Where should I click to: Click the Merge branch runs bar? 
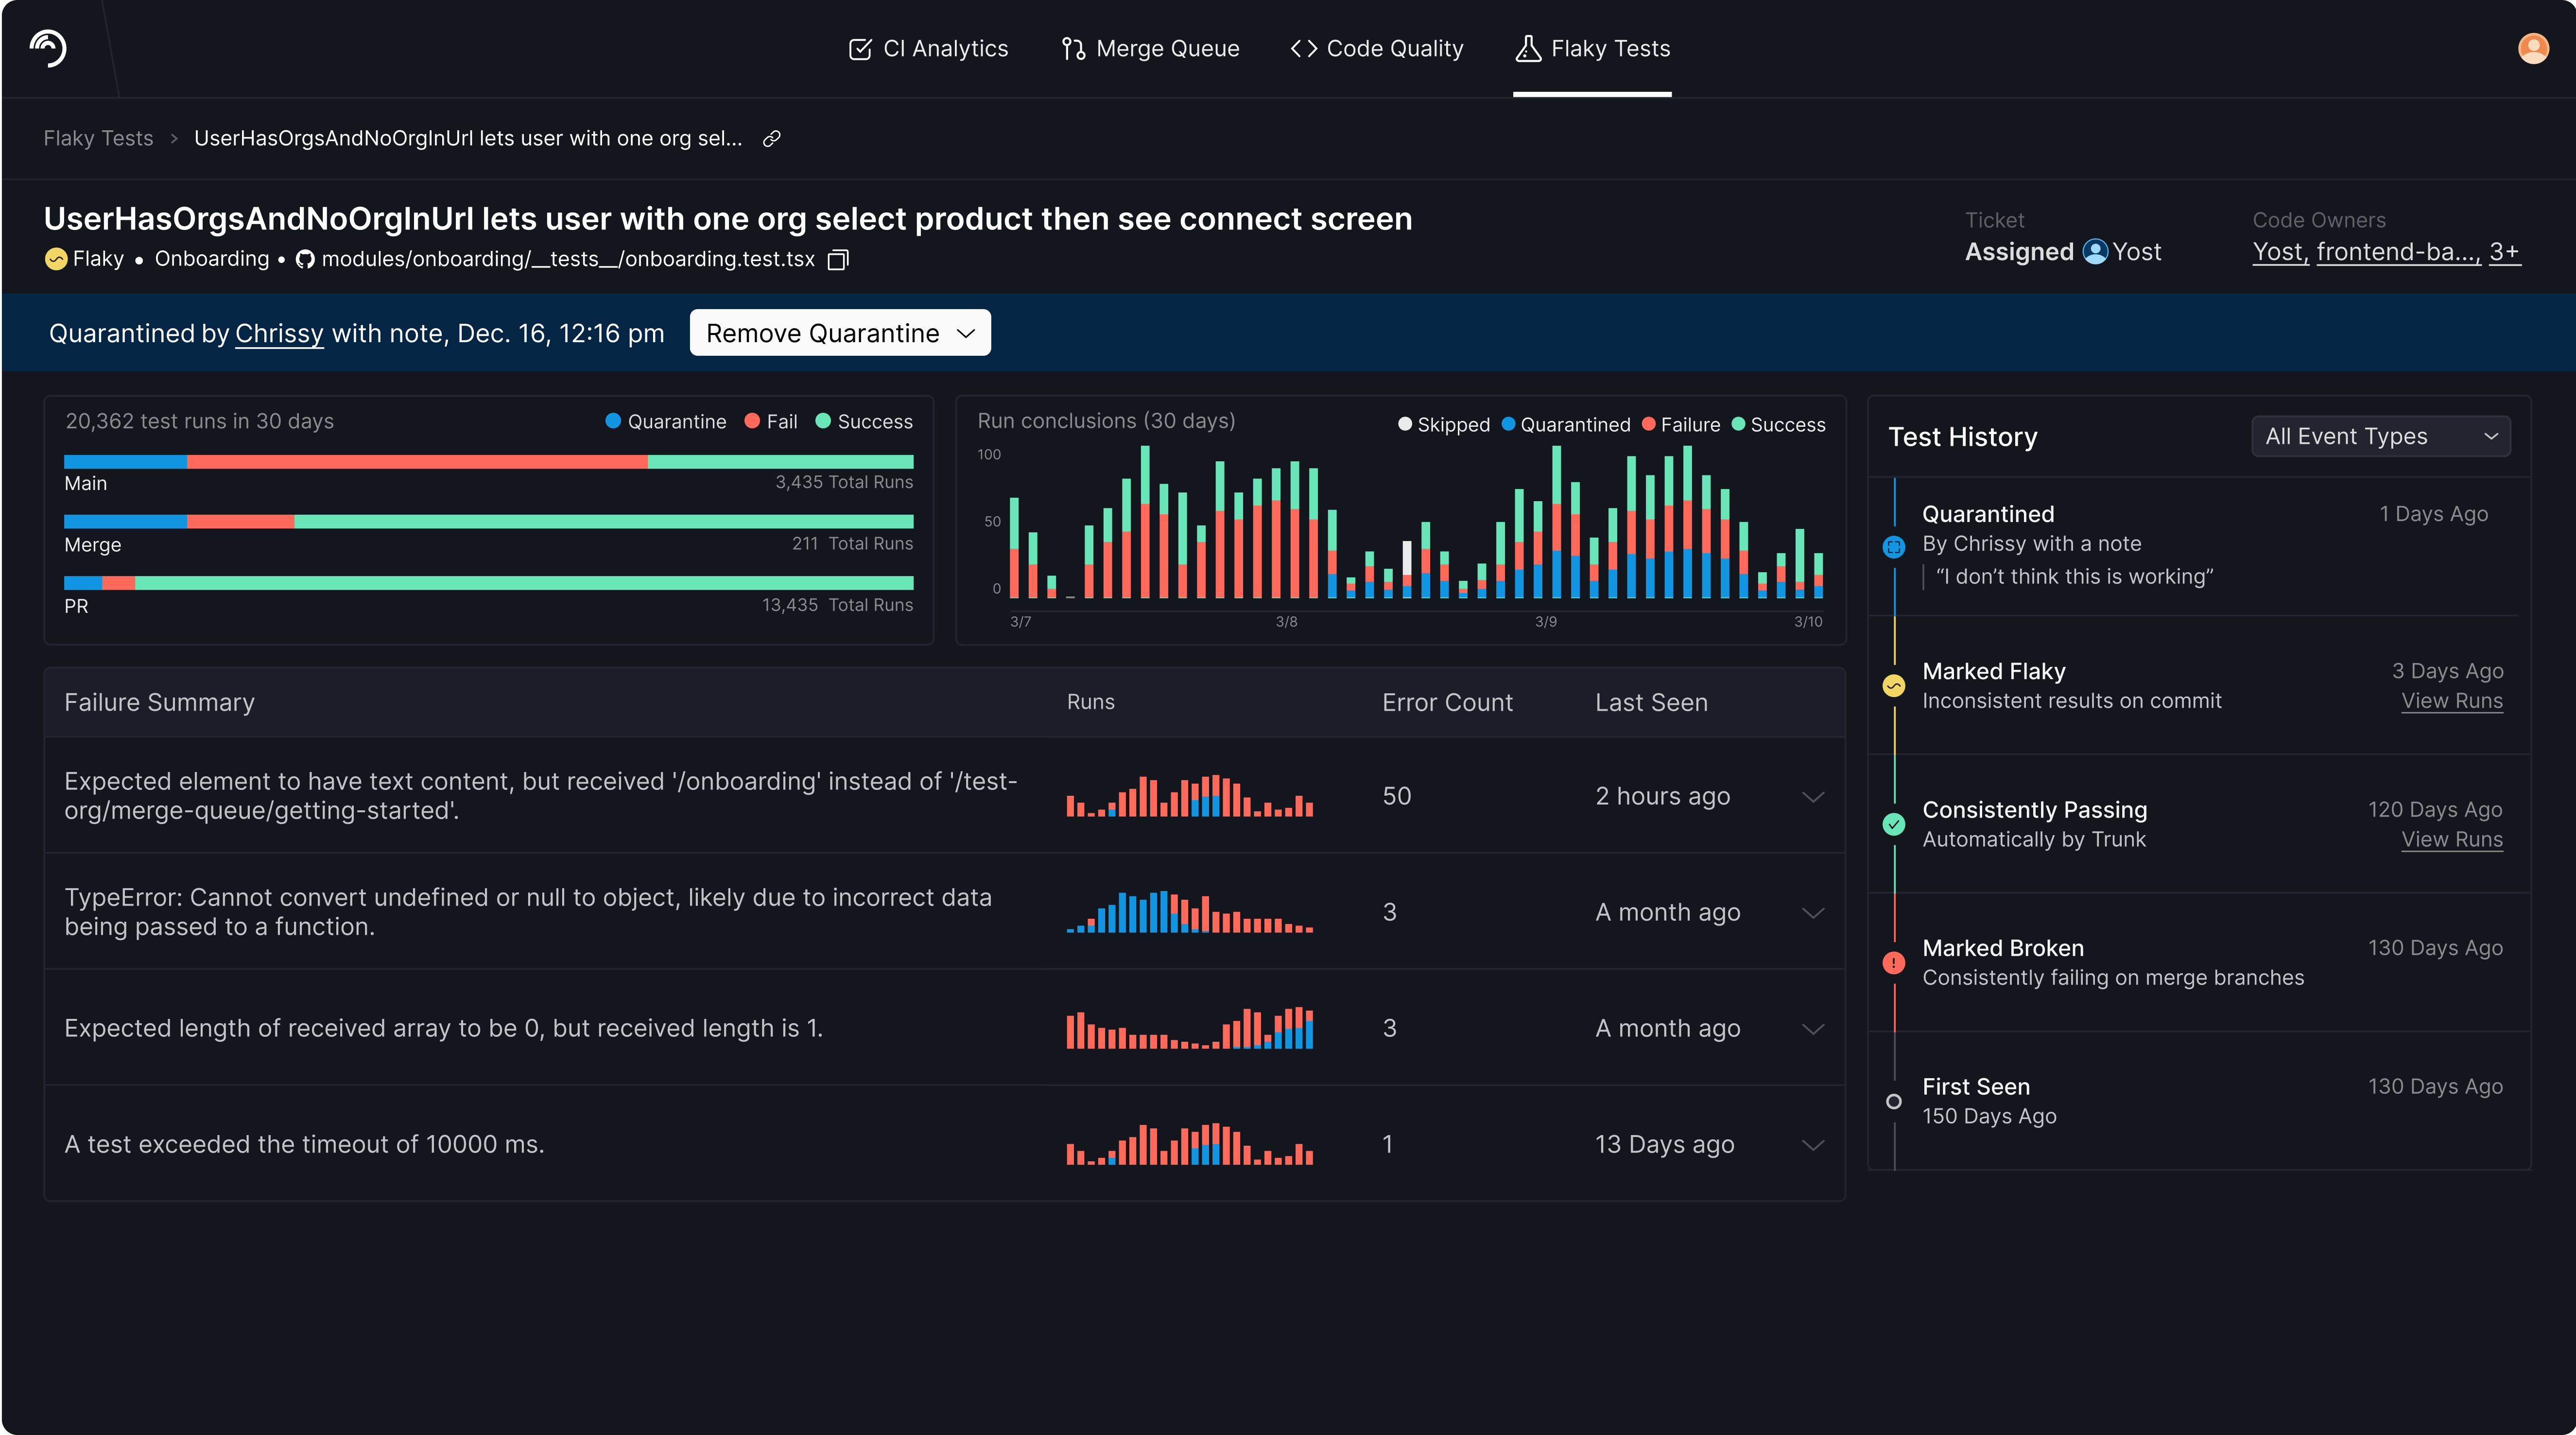pyautogui.click(x=489, y=522)
